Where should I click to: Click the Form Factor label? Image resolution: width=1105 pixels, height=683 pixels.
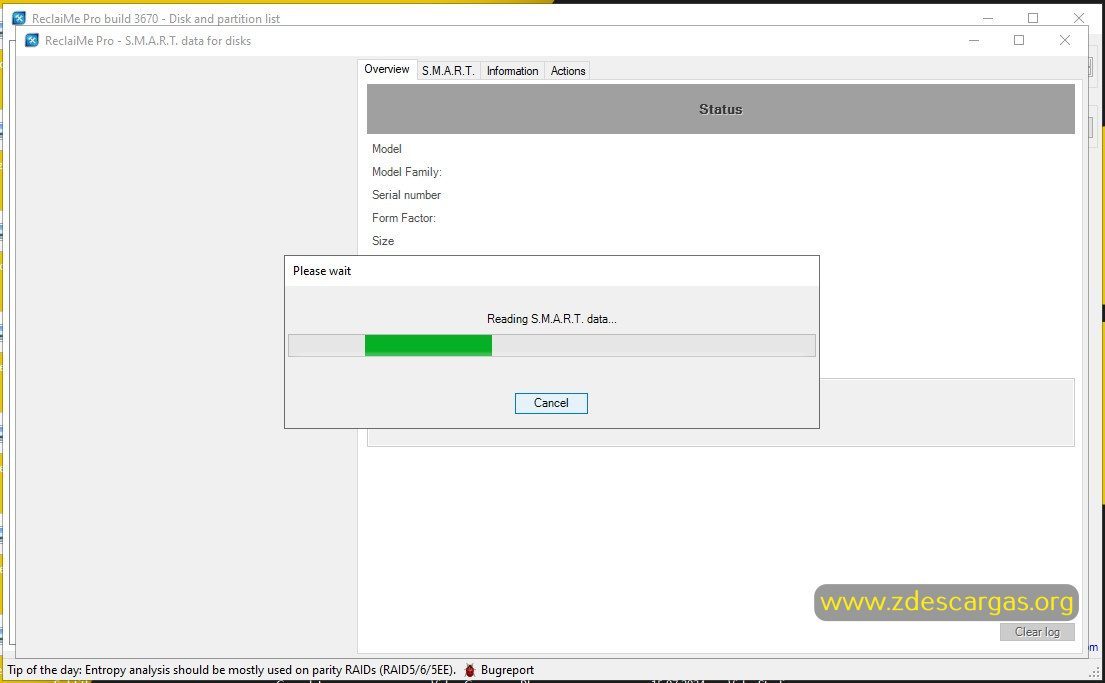pos(404,218)
